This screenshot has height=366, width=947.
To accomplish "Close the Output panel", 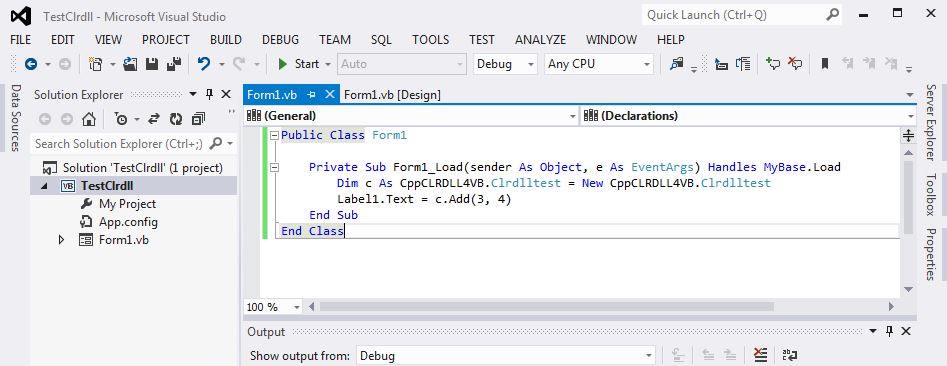I will (x=906, y=331).
